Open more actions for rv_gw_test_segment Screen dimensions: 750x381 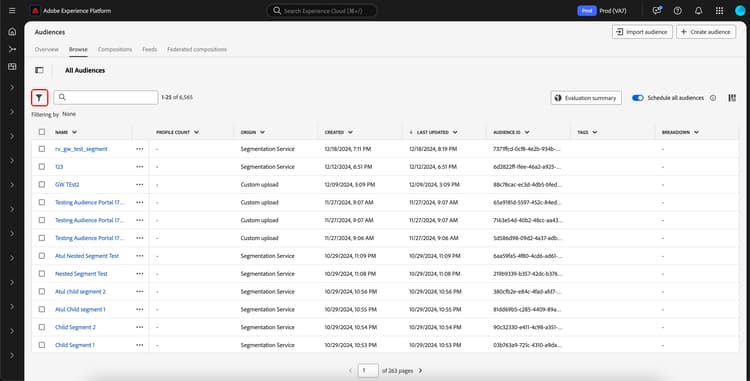140,149
